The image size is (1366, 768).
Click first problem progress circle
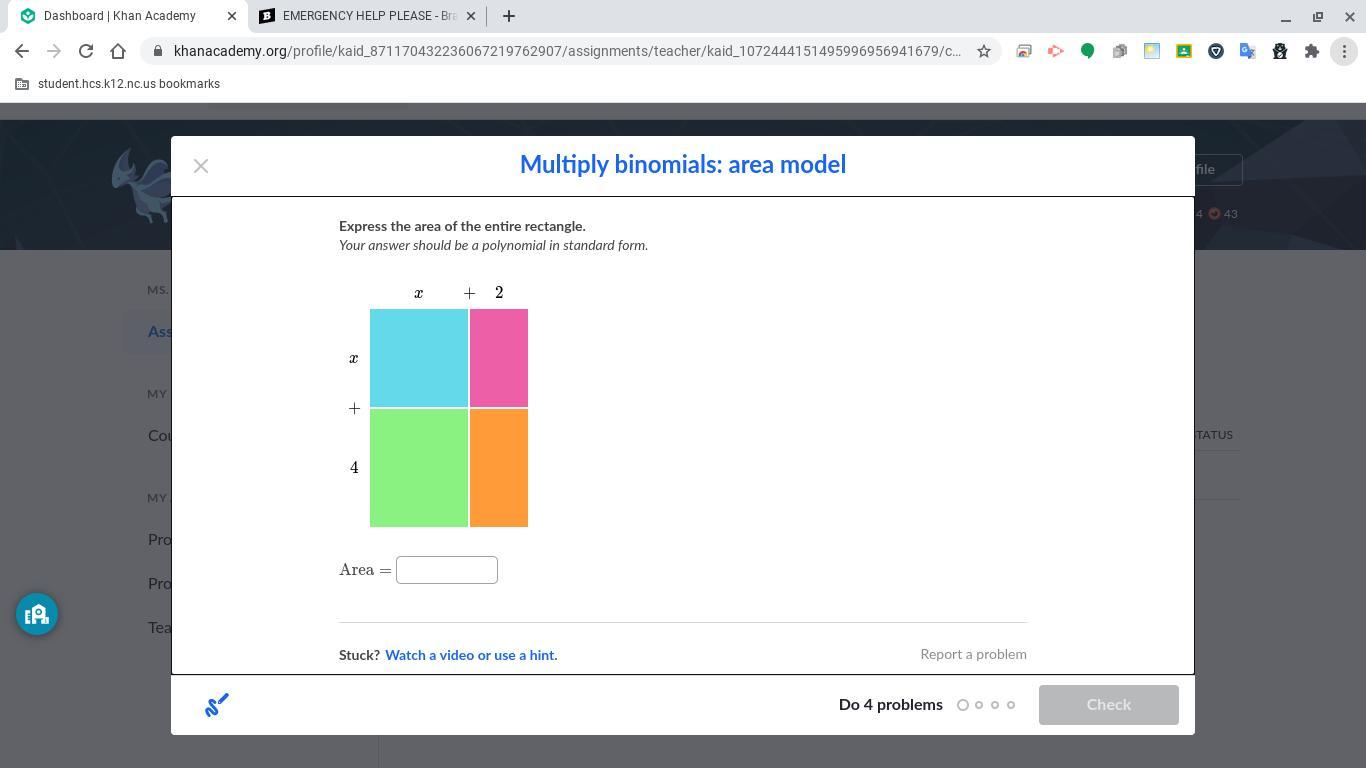(x=963, y=705)
